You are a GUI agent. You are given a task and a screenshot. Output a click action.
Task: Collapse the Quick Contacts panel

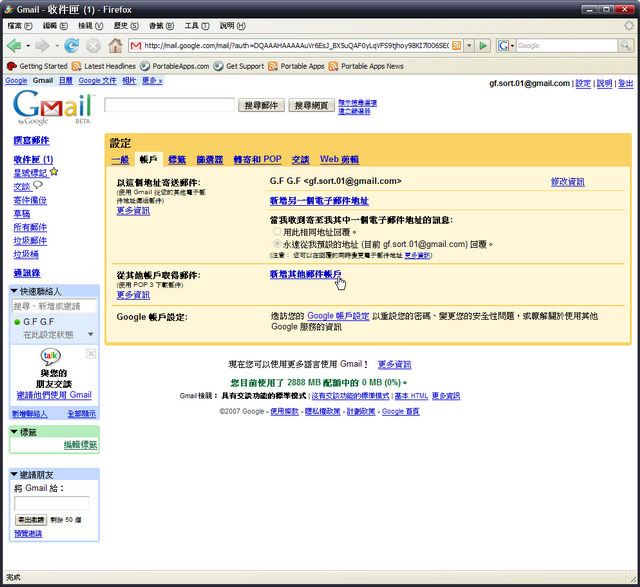click(x=14, y=291)
